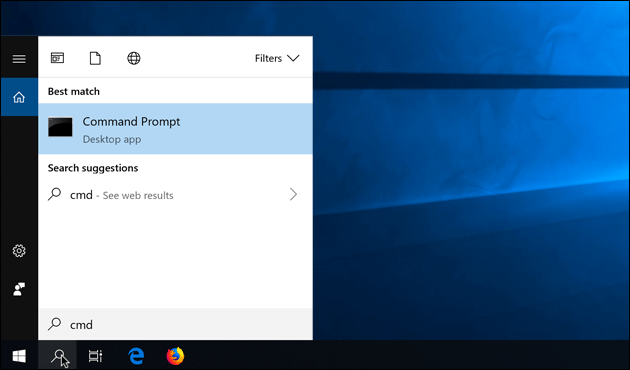Image resolution: width=630 pixels, height=370 pixels.
Task: Click the "Desktop app" subtitle text
Action: coord(112,139)
